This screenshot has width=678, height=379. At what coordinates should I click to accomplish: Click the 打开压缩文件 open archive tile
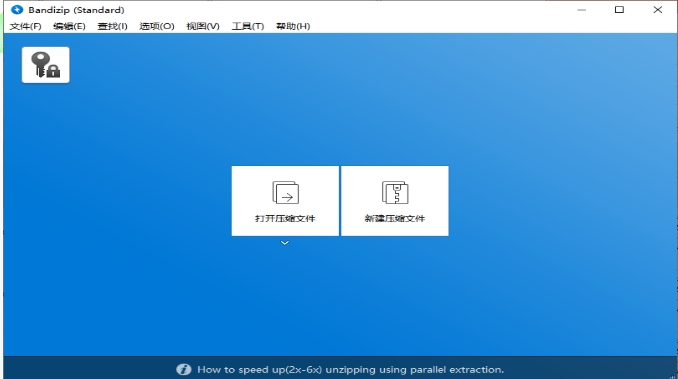coord(285,201)
